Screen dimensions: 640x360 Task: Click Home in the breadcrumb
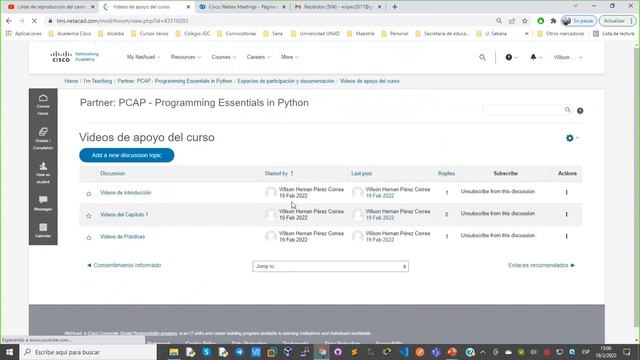pyautogui.click(x=71, y=81)
